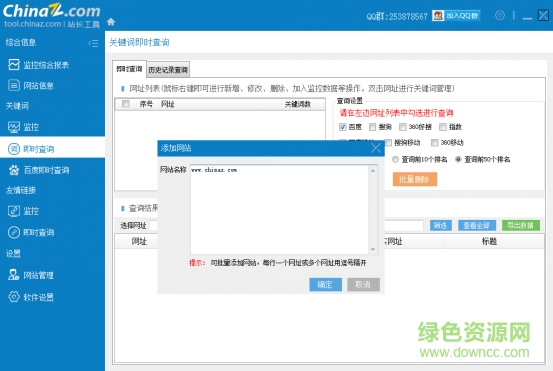Enable the 搜狗 checkbox
The height and width of the screenshot is (371, 553).
point(372,127)
